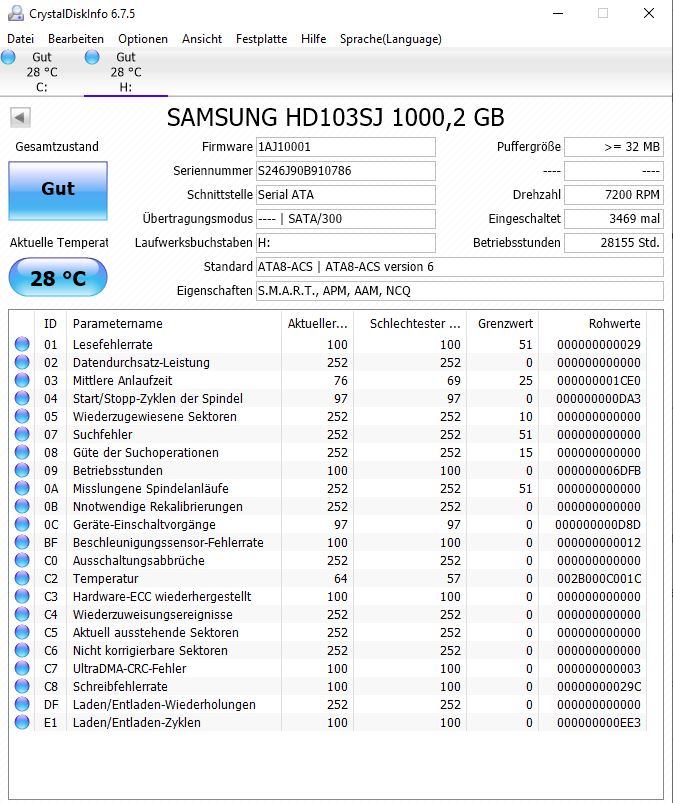Click raw value 000000006DFB
This screenshot has height=803, width=673.
599,471
